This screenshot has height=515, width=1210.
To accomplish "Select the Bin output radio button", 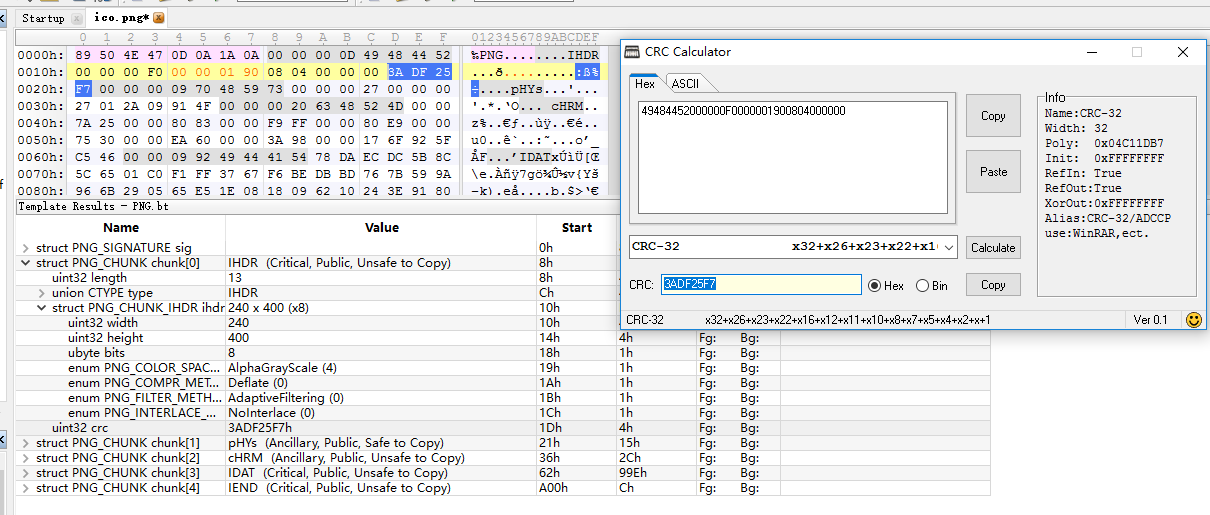I will coord(922,286).
